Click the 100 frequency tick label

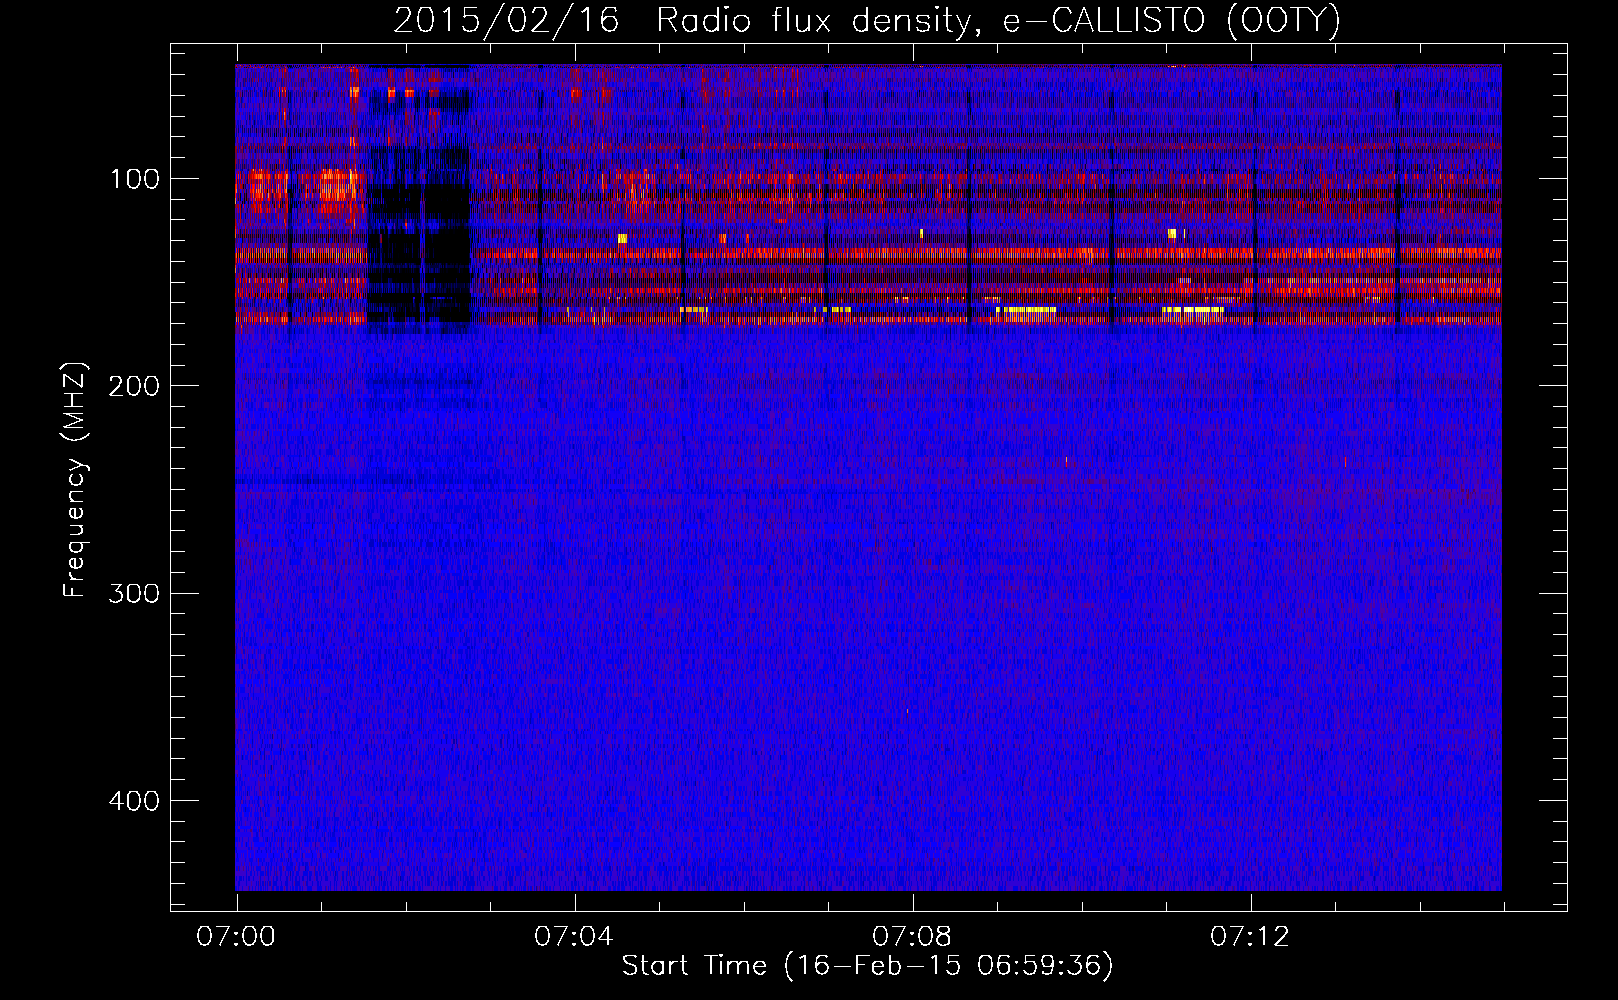coord(135,179)
